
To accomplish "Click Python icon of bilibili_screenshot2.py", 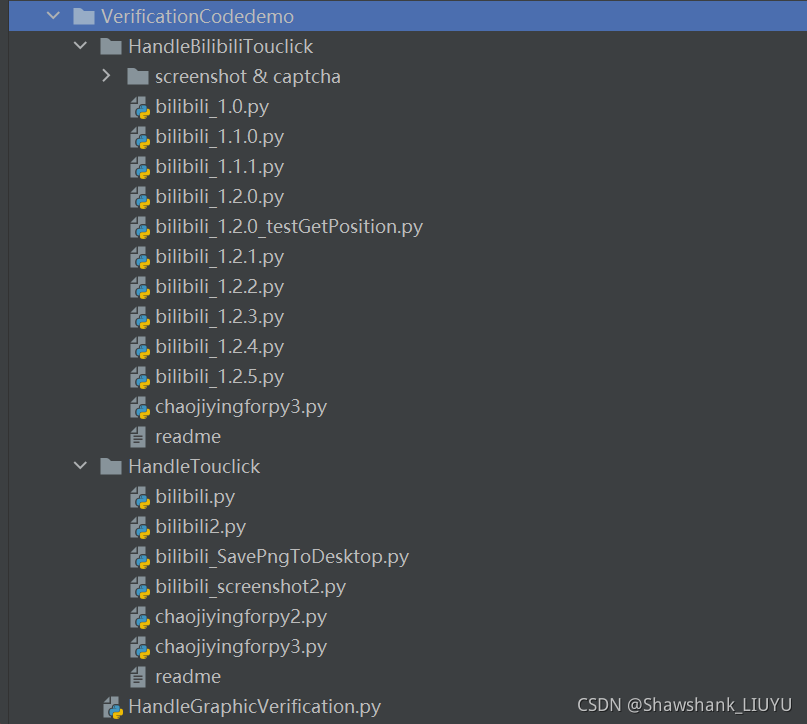I will tap(139, 588).
